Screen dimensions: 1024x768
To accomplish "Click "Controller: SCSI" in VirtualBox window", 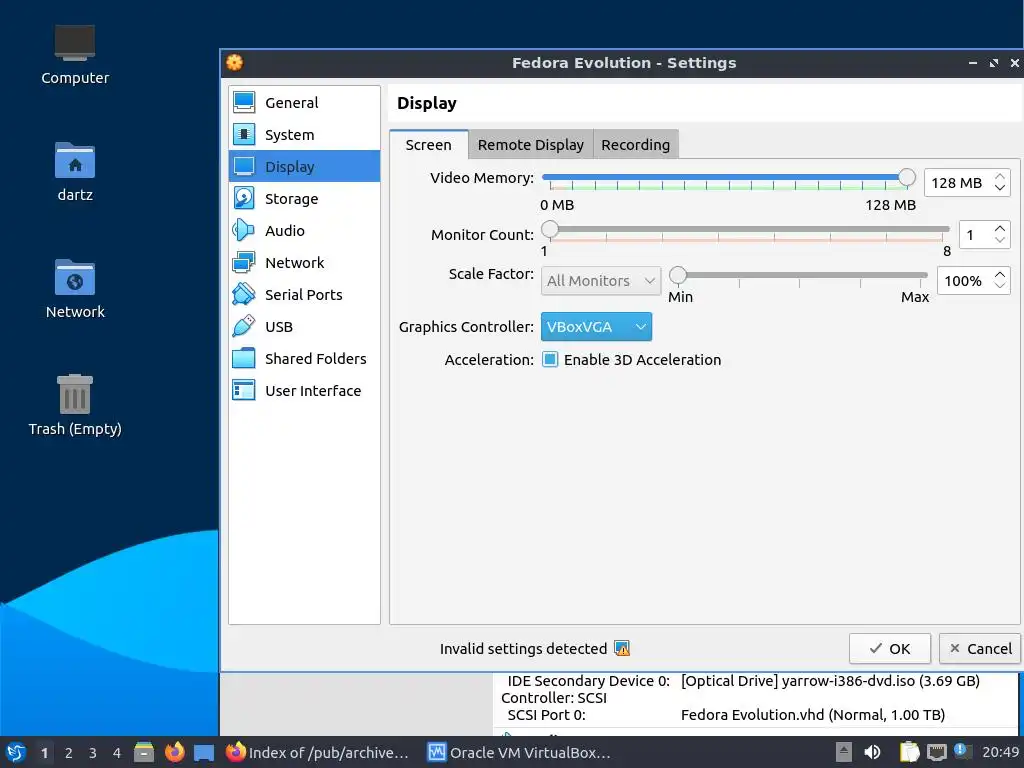I will coord(554,697).
